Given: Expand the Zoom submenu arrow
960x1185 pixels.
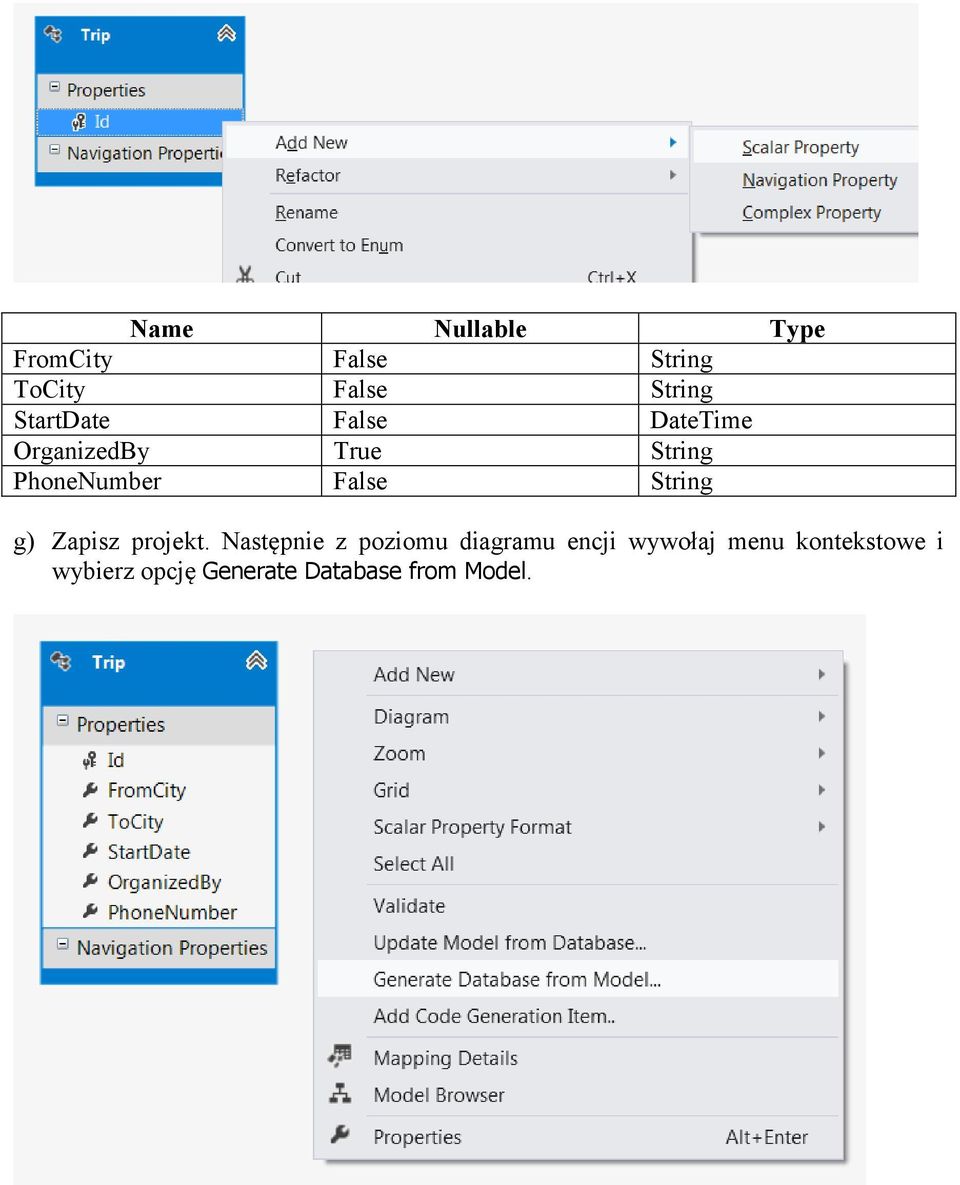Looking at the screenshot, I should pos(822,753).
